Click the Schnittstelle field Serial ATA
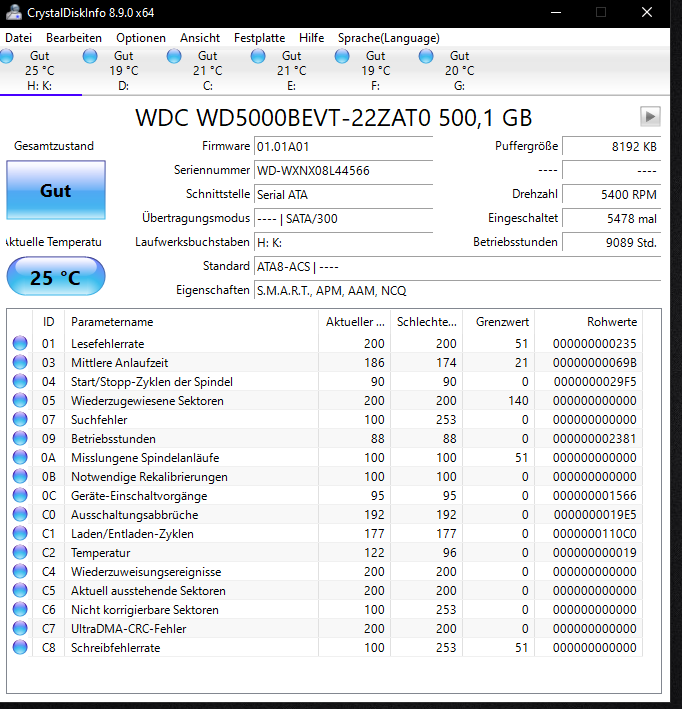The width and height of the screenshot is (682, 709). pos(343,195)
